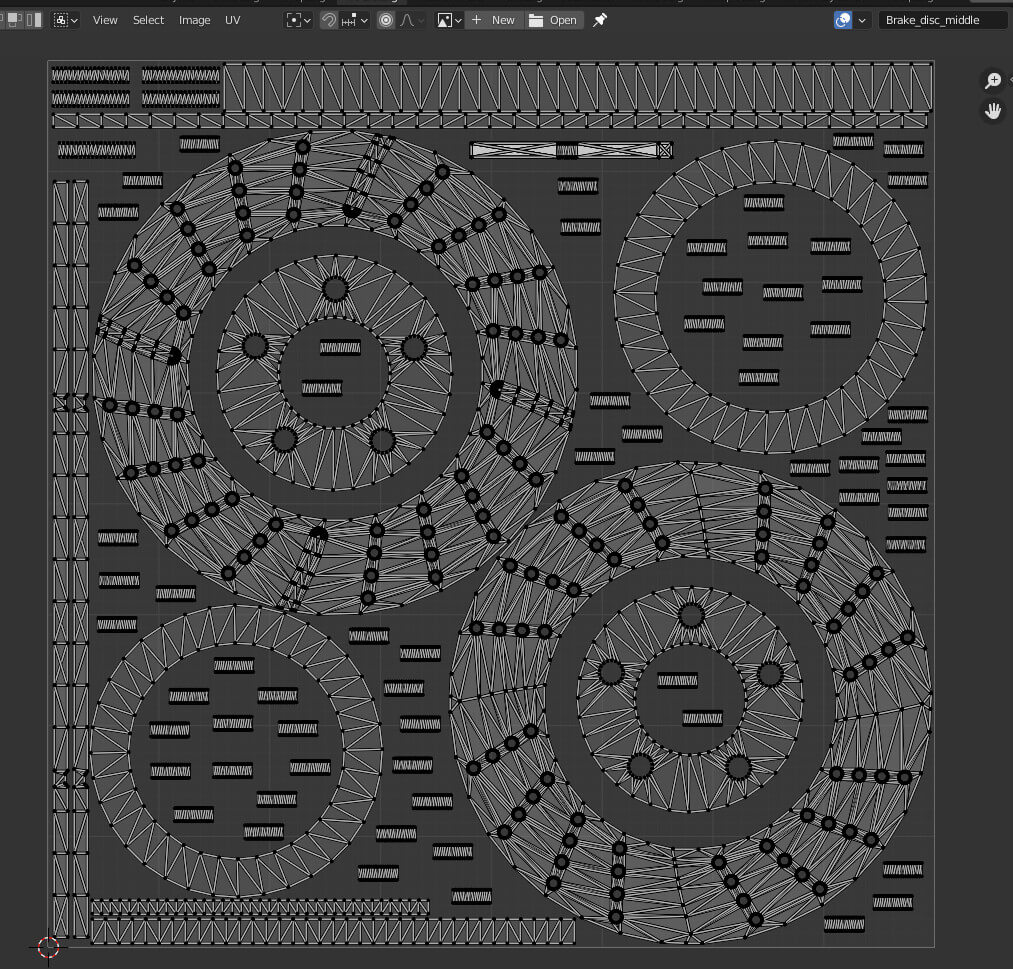
Task: Click the snap increment icon
Action: tap(351, 20)
